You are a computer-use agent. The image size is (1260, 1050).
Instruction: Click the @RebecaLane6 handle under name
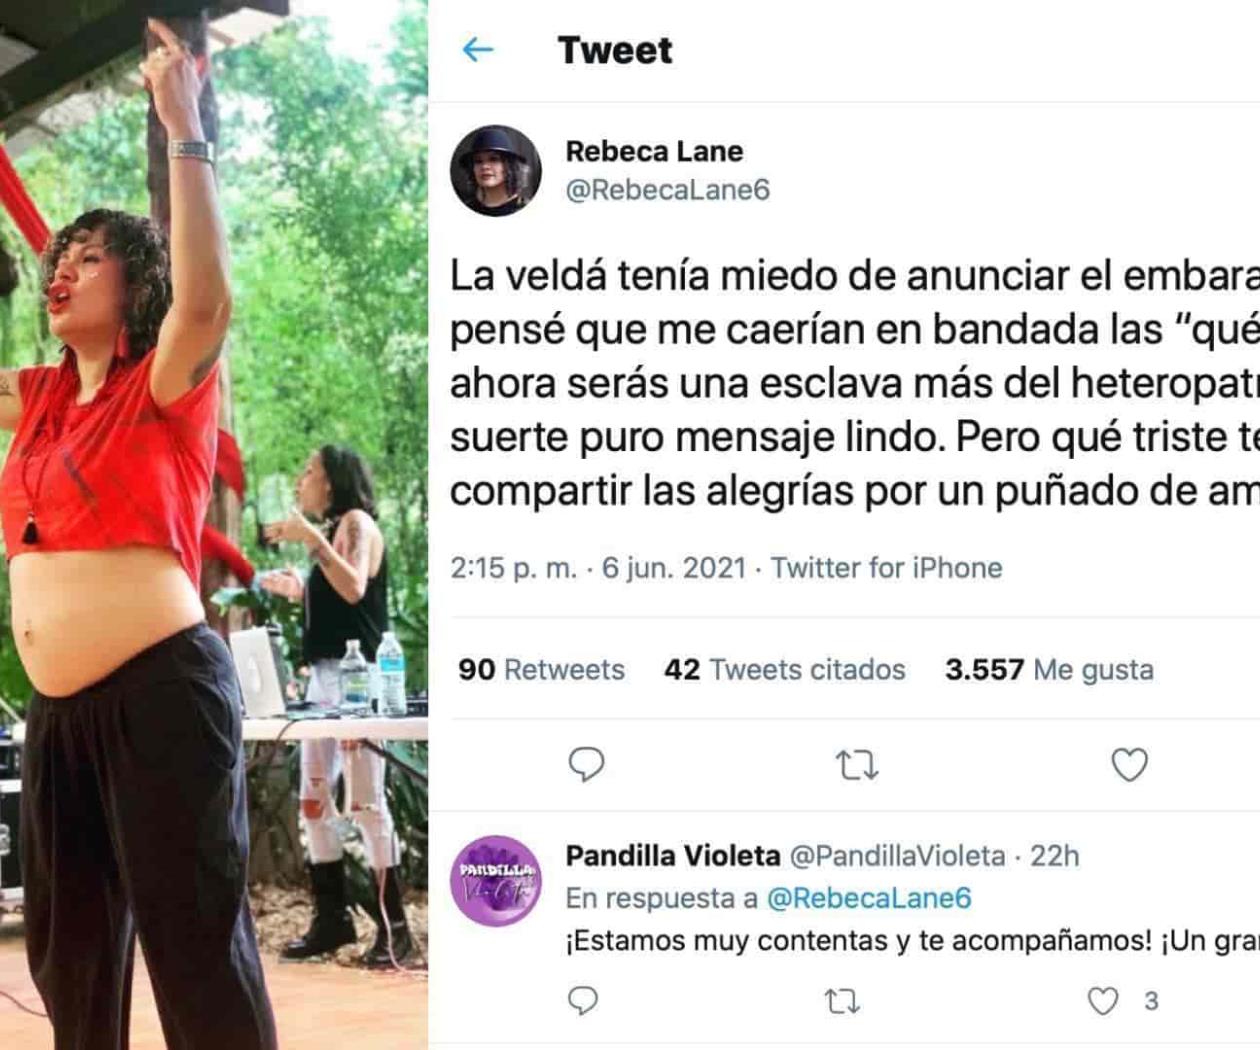(x=668, y=190)
